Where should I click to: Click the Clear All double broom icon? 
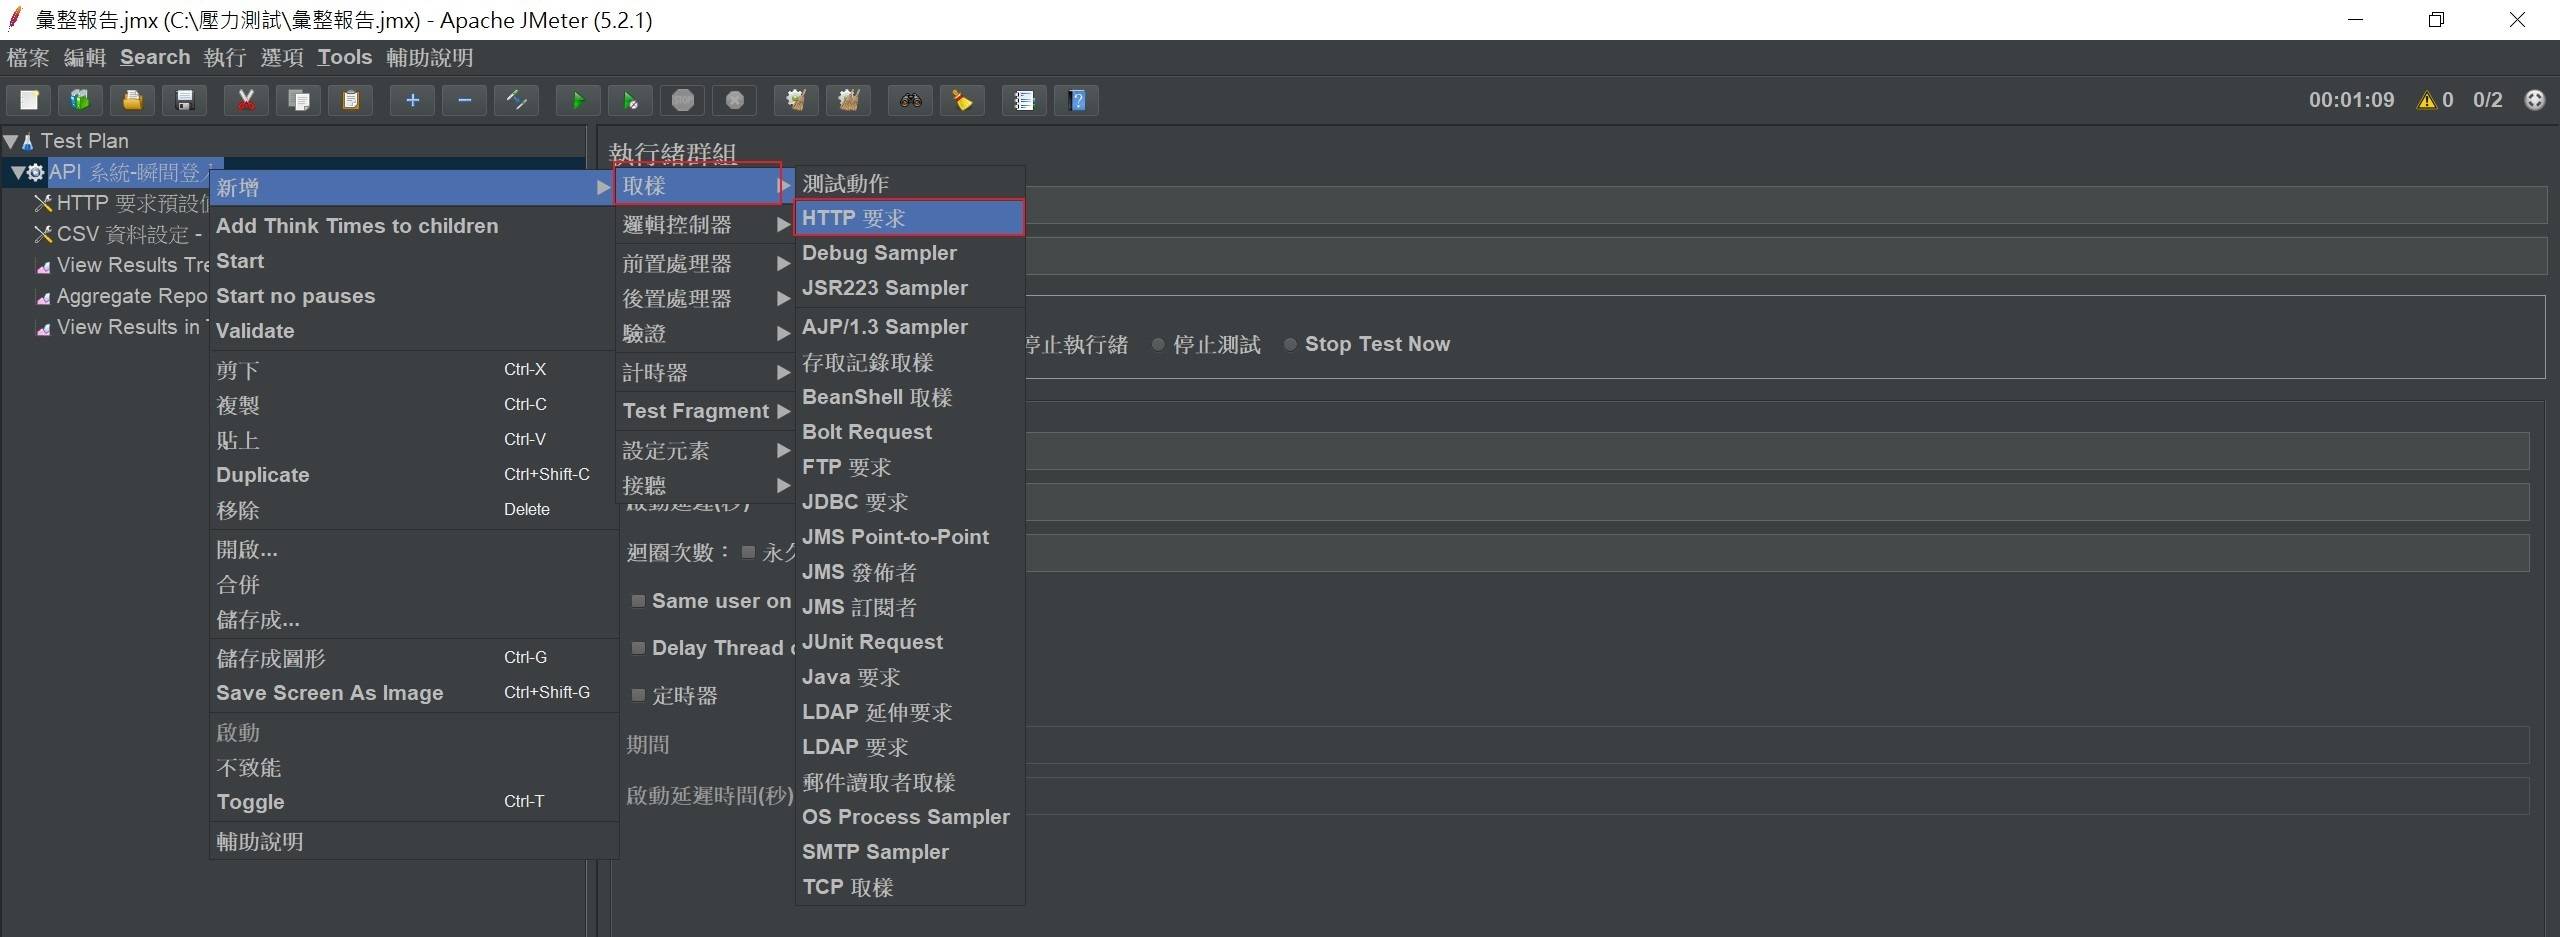(x=848, y=100)
